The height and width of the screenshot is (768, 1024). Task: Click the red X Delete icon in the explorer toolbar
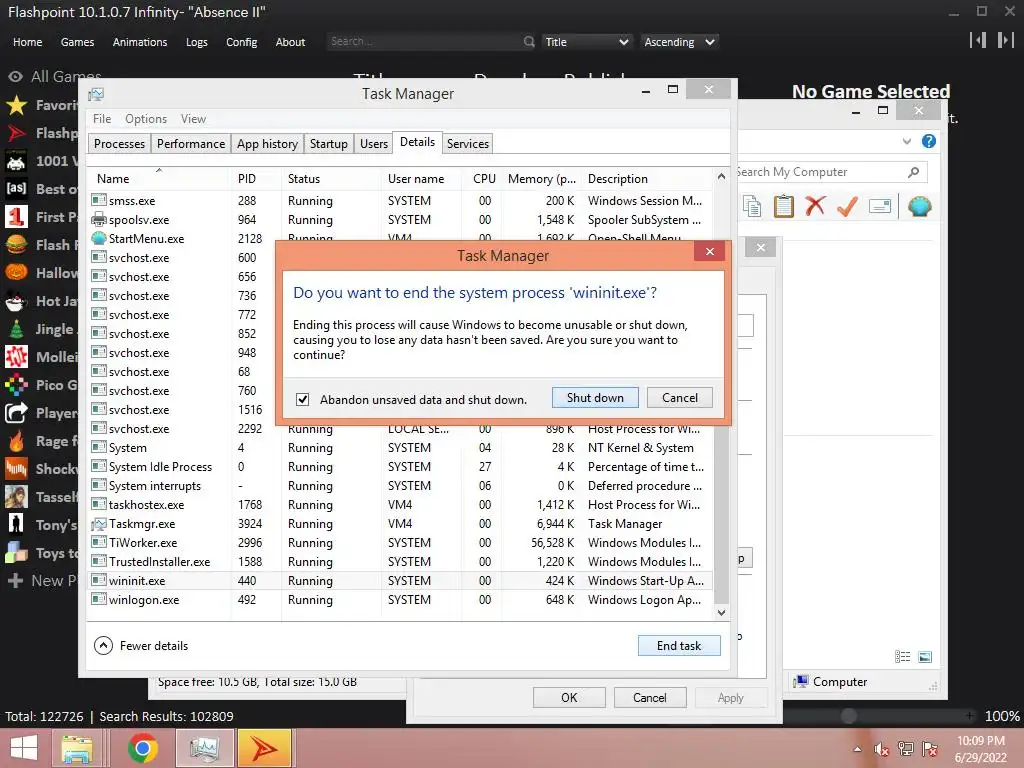click(x=815, y=206)
